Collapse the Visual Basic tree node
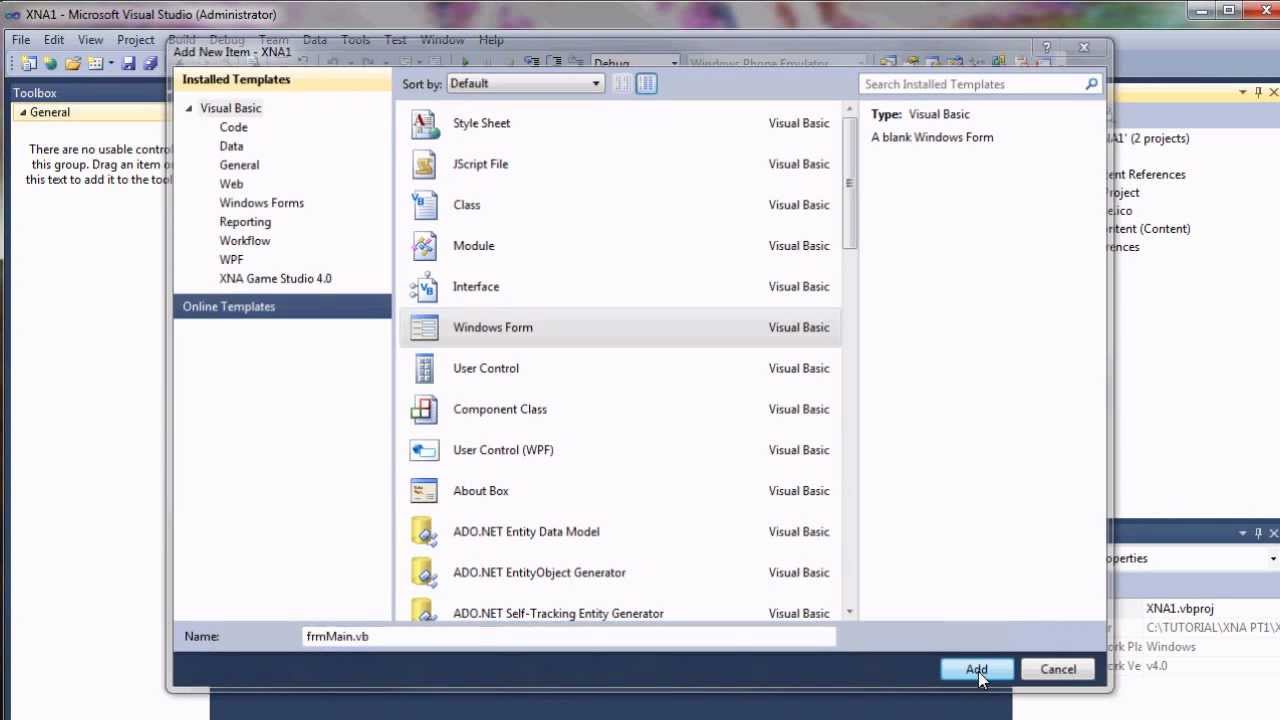Image resolution: width=1280 pixels, height=720 pixels. coord(189,108)
